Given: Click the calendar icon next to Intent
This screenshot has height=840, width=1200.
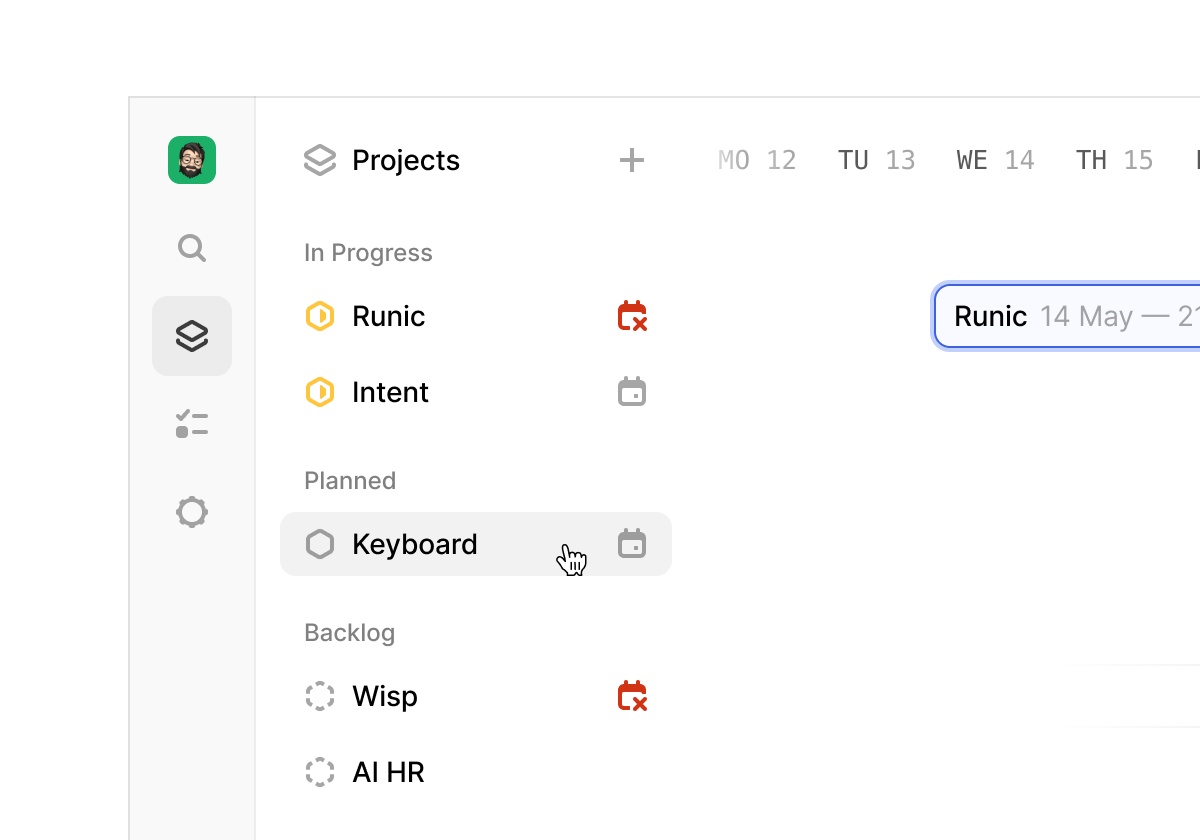Looking at the screenshot, I should [632, 392].
